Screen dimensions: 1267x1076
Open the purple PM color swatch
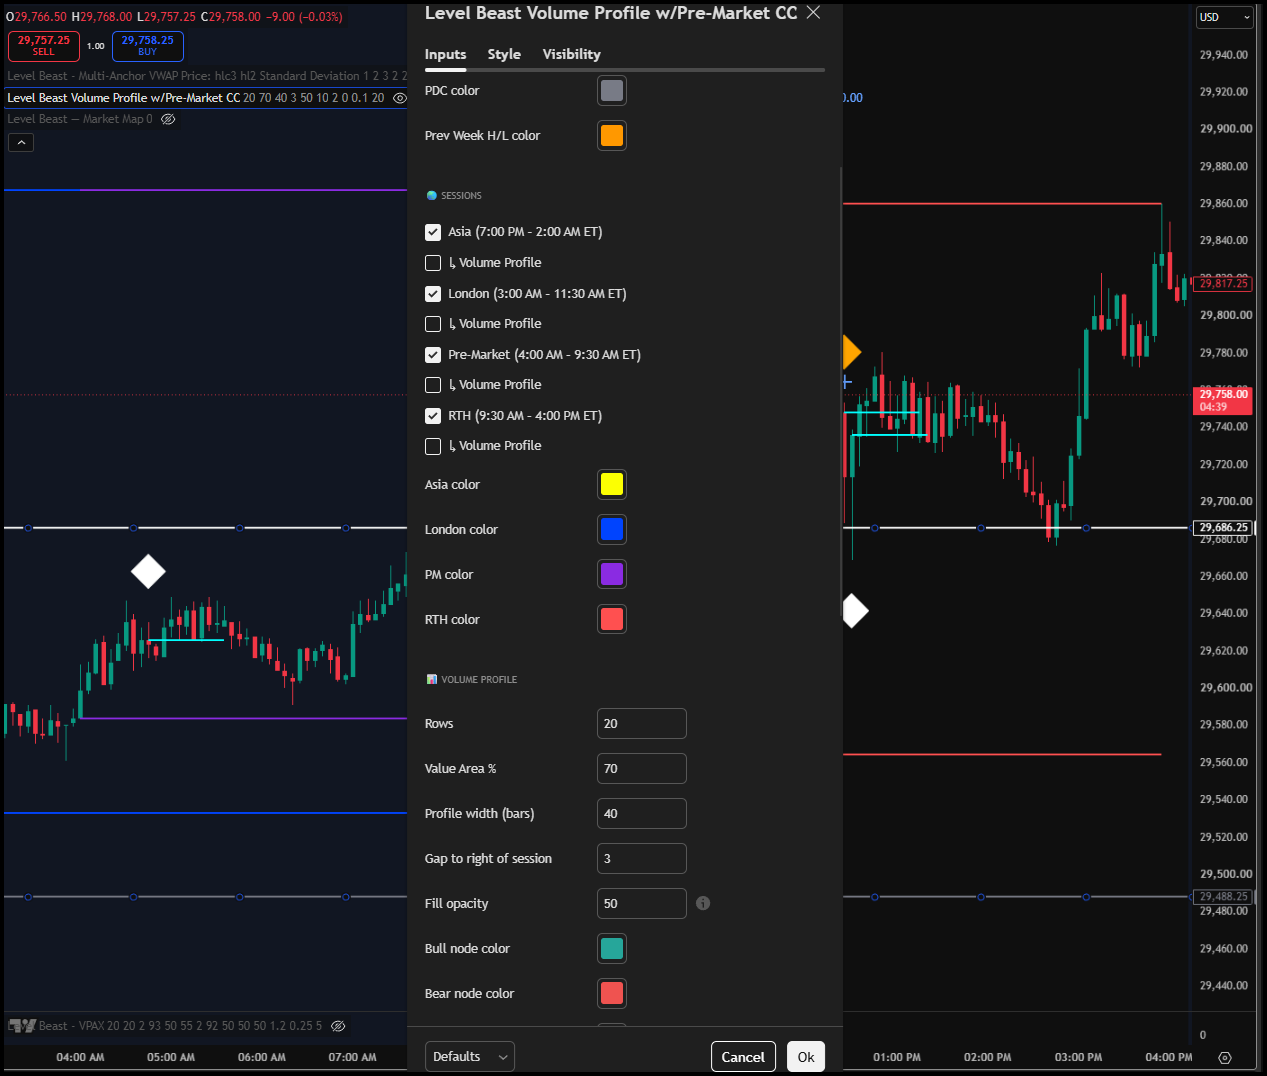(612, 575)
